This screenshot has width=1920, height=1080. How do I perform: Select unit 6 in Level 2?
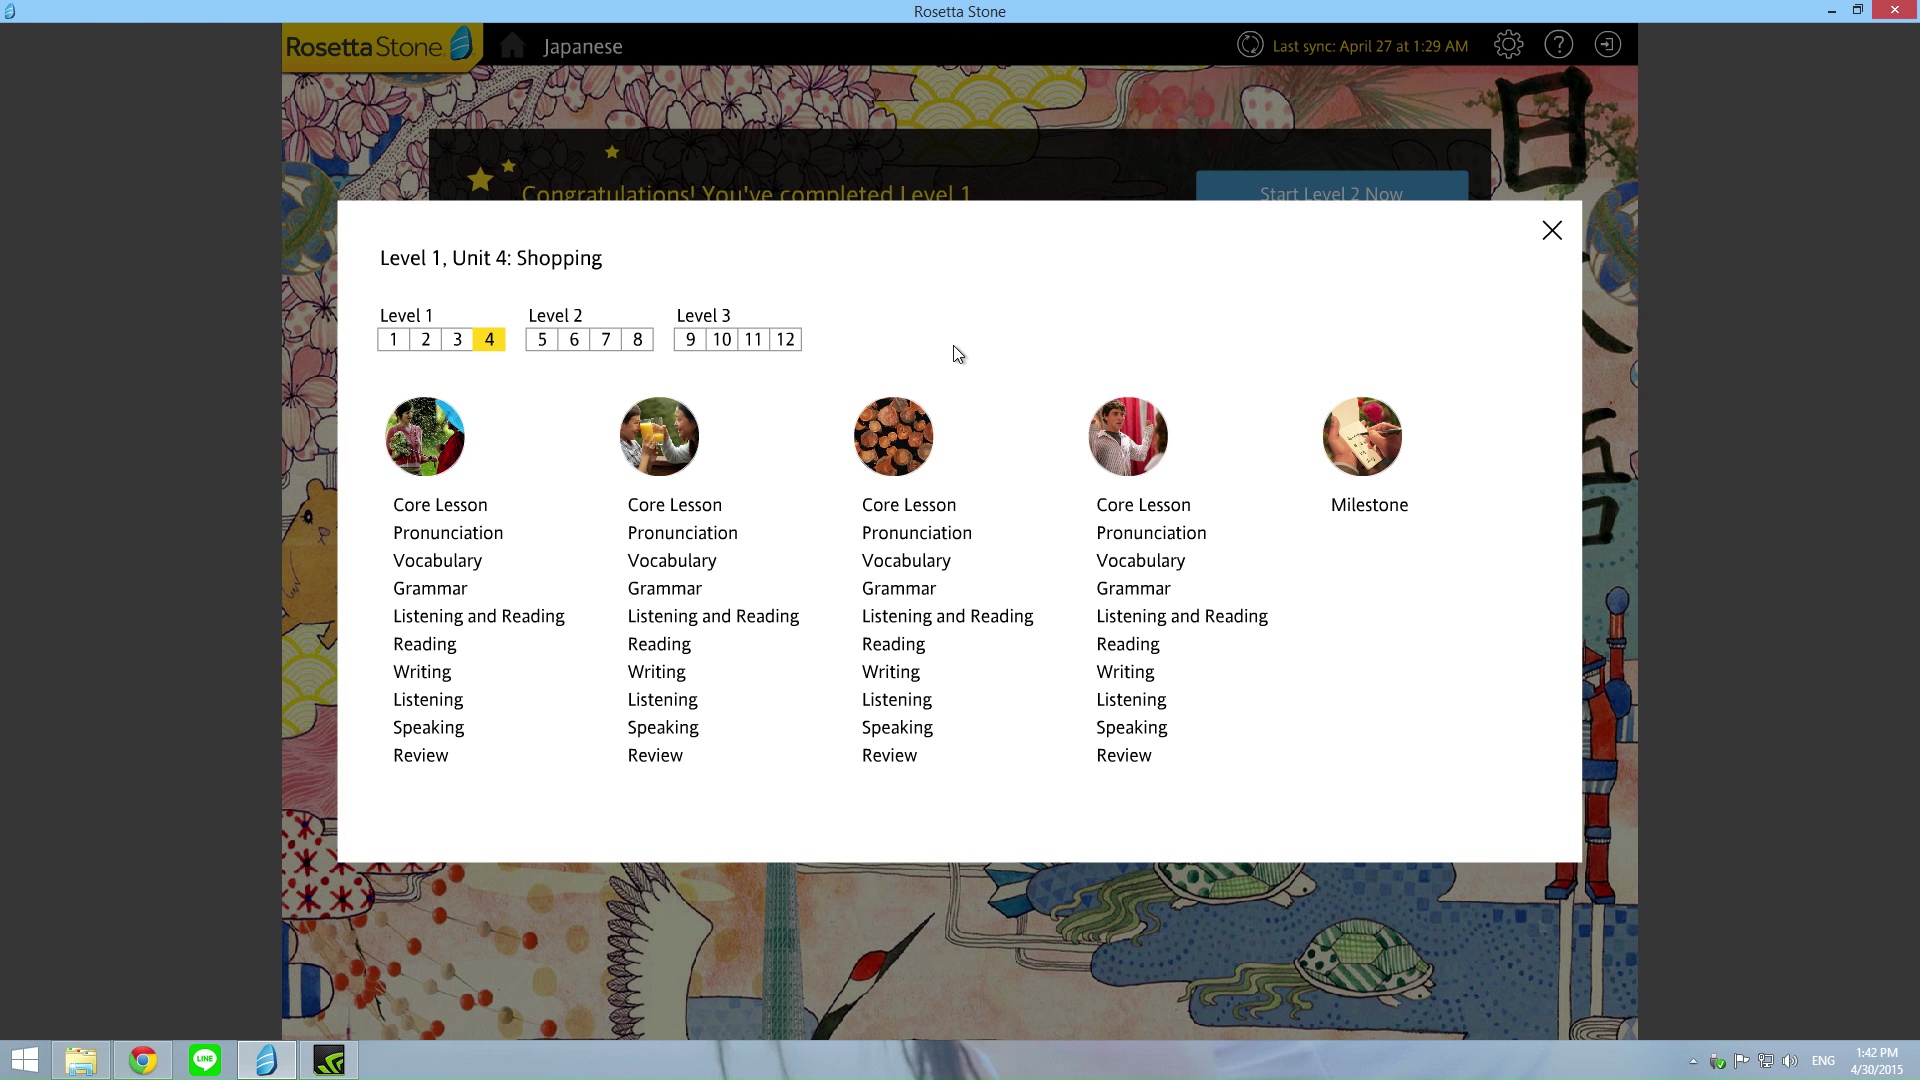(x=574, y=340)
